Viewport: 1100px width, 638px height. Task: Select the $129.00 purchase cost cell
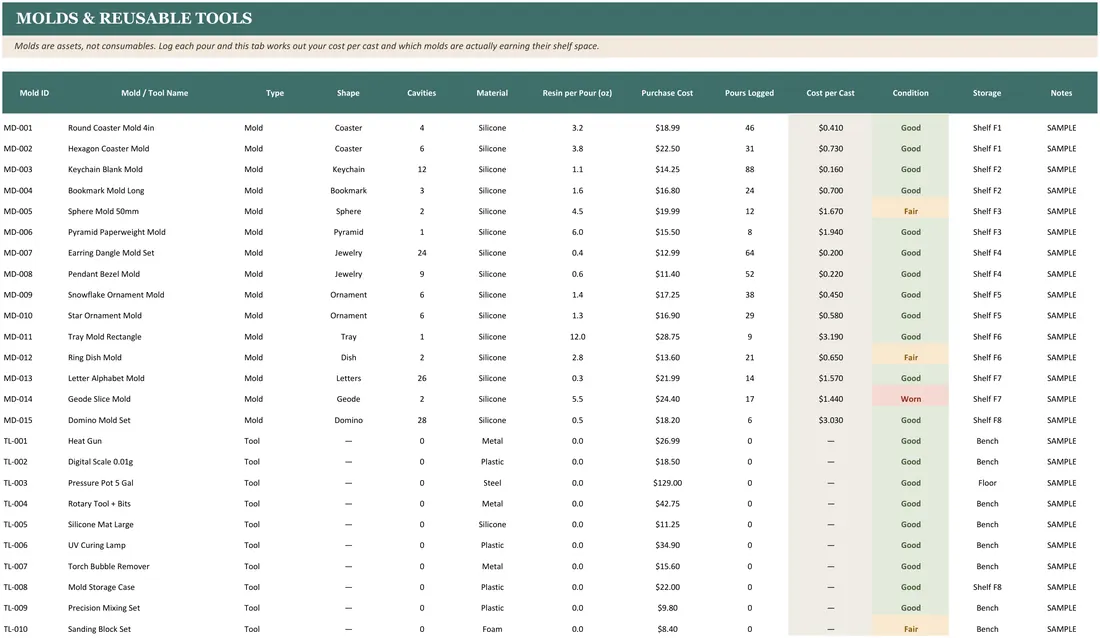point(667,483)
